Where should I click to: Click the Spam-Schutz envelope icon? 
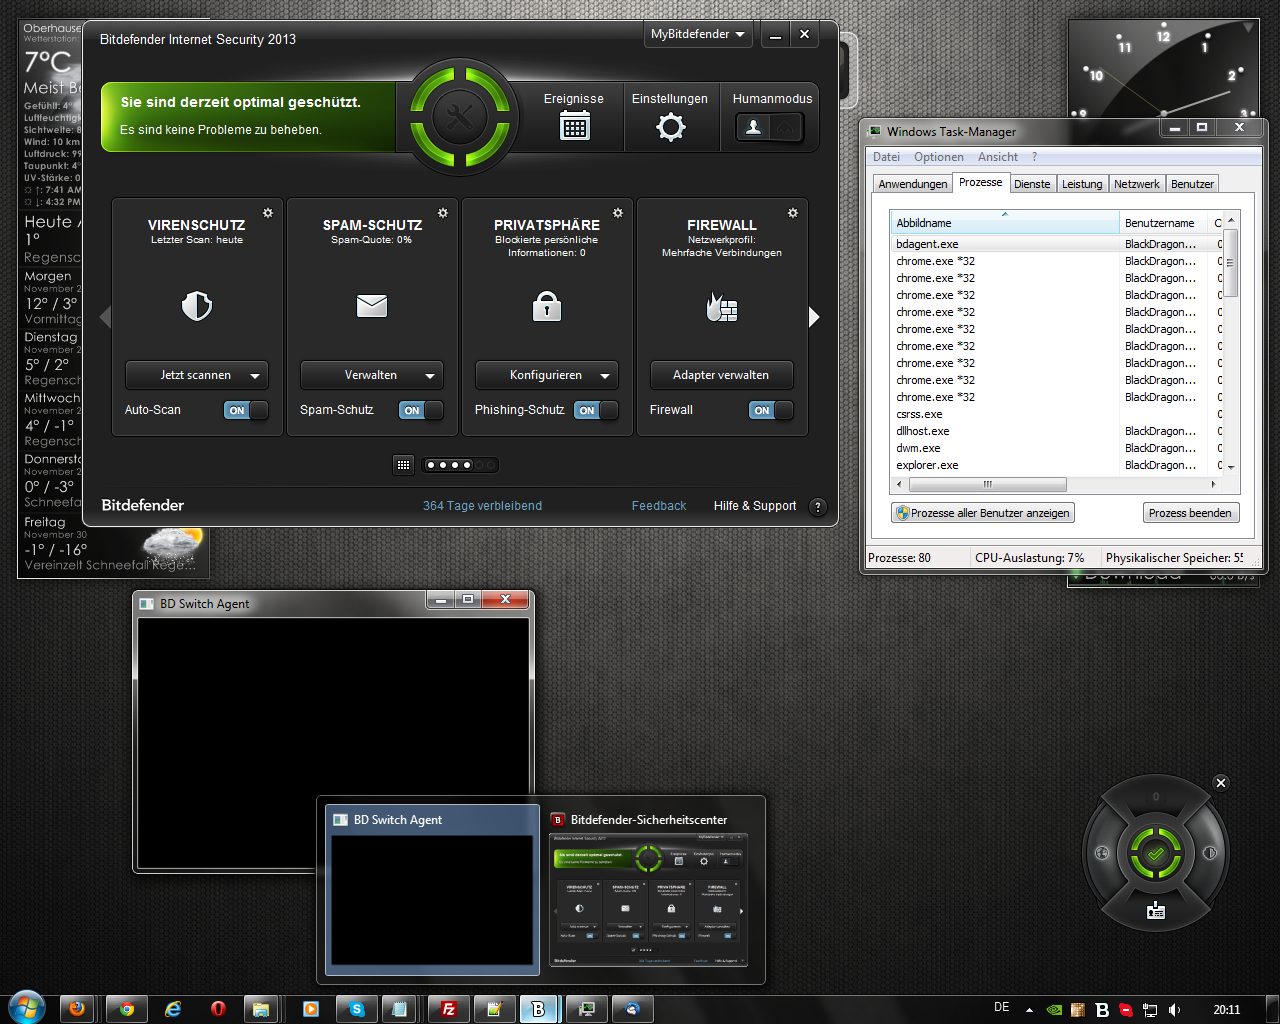pyautogui.click(x=372, y=306)
